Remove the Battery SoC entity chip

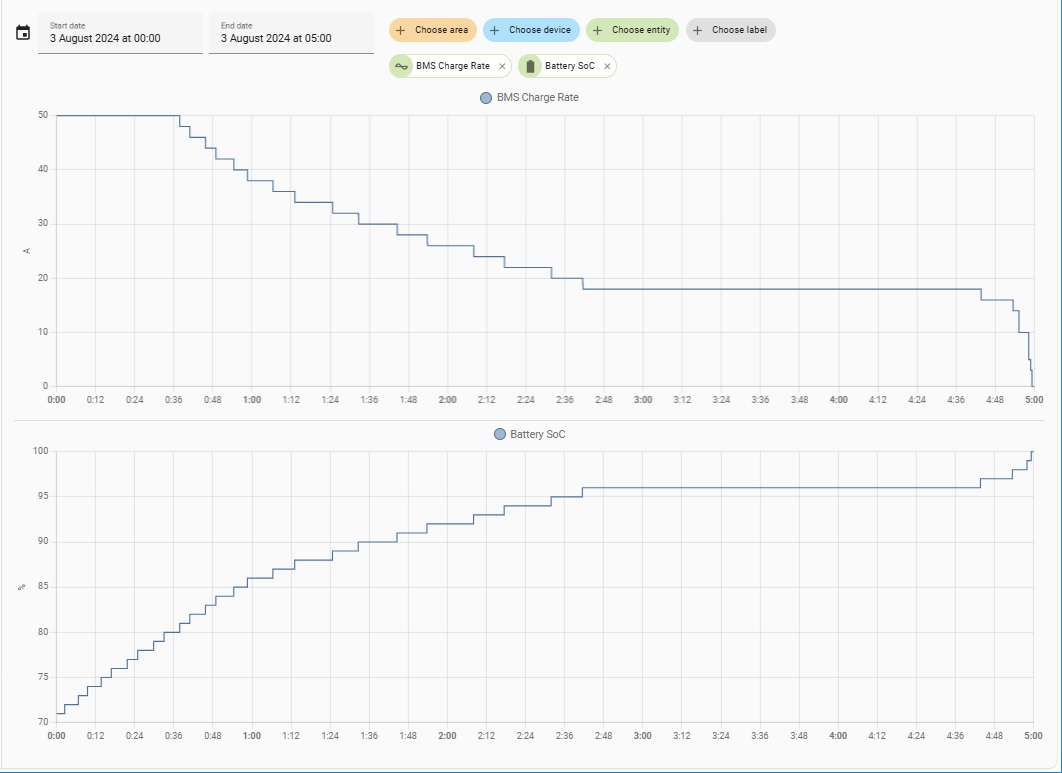pos(607,66)
